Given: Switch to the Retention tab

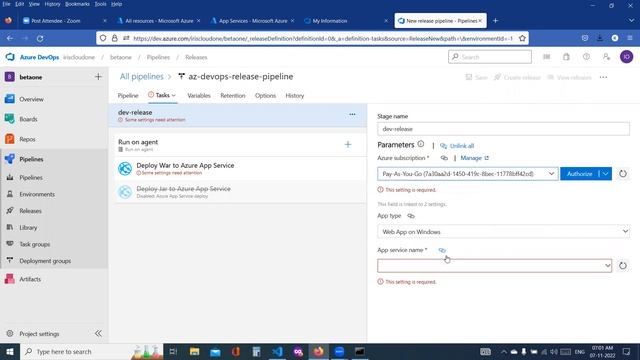Looking at the screenshot, I should point(233,96).
